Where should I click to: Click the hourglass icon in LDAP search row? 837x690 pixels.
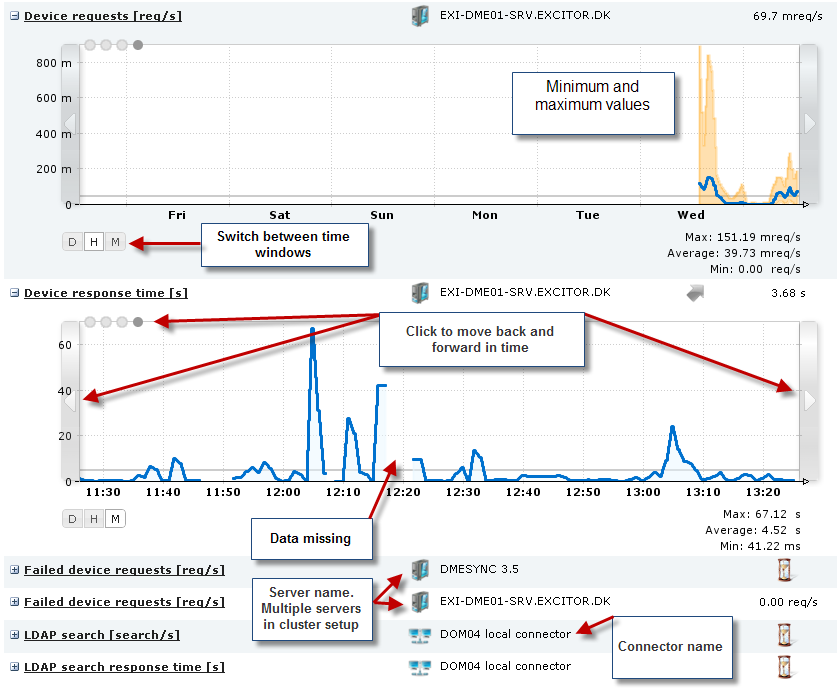pyautogui.click(x=786, y=634)
